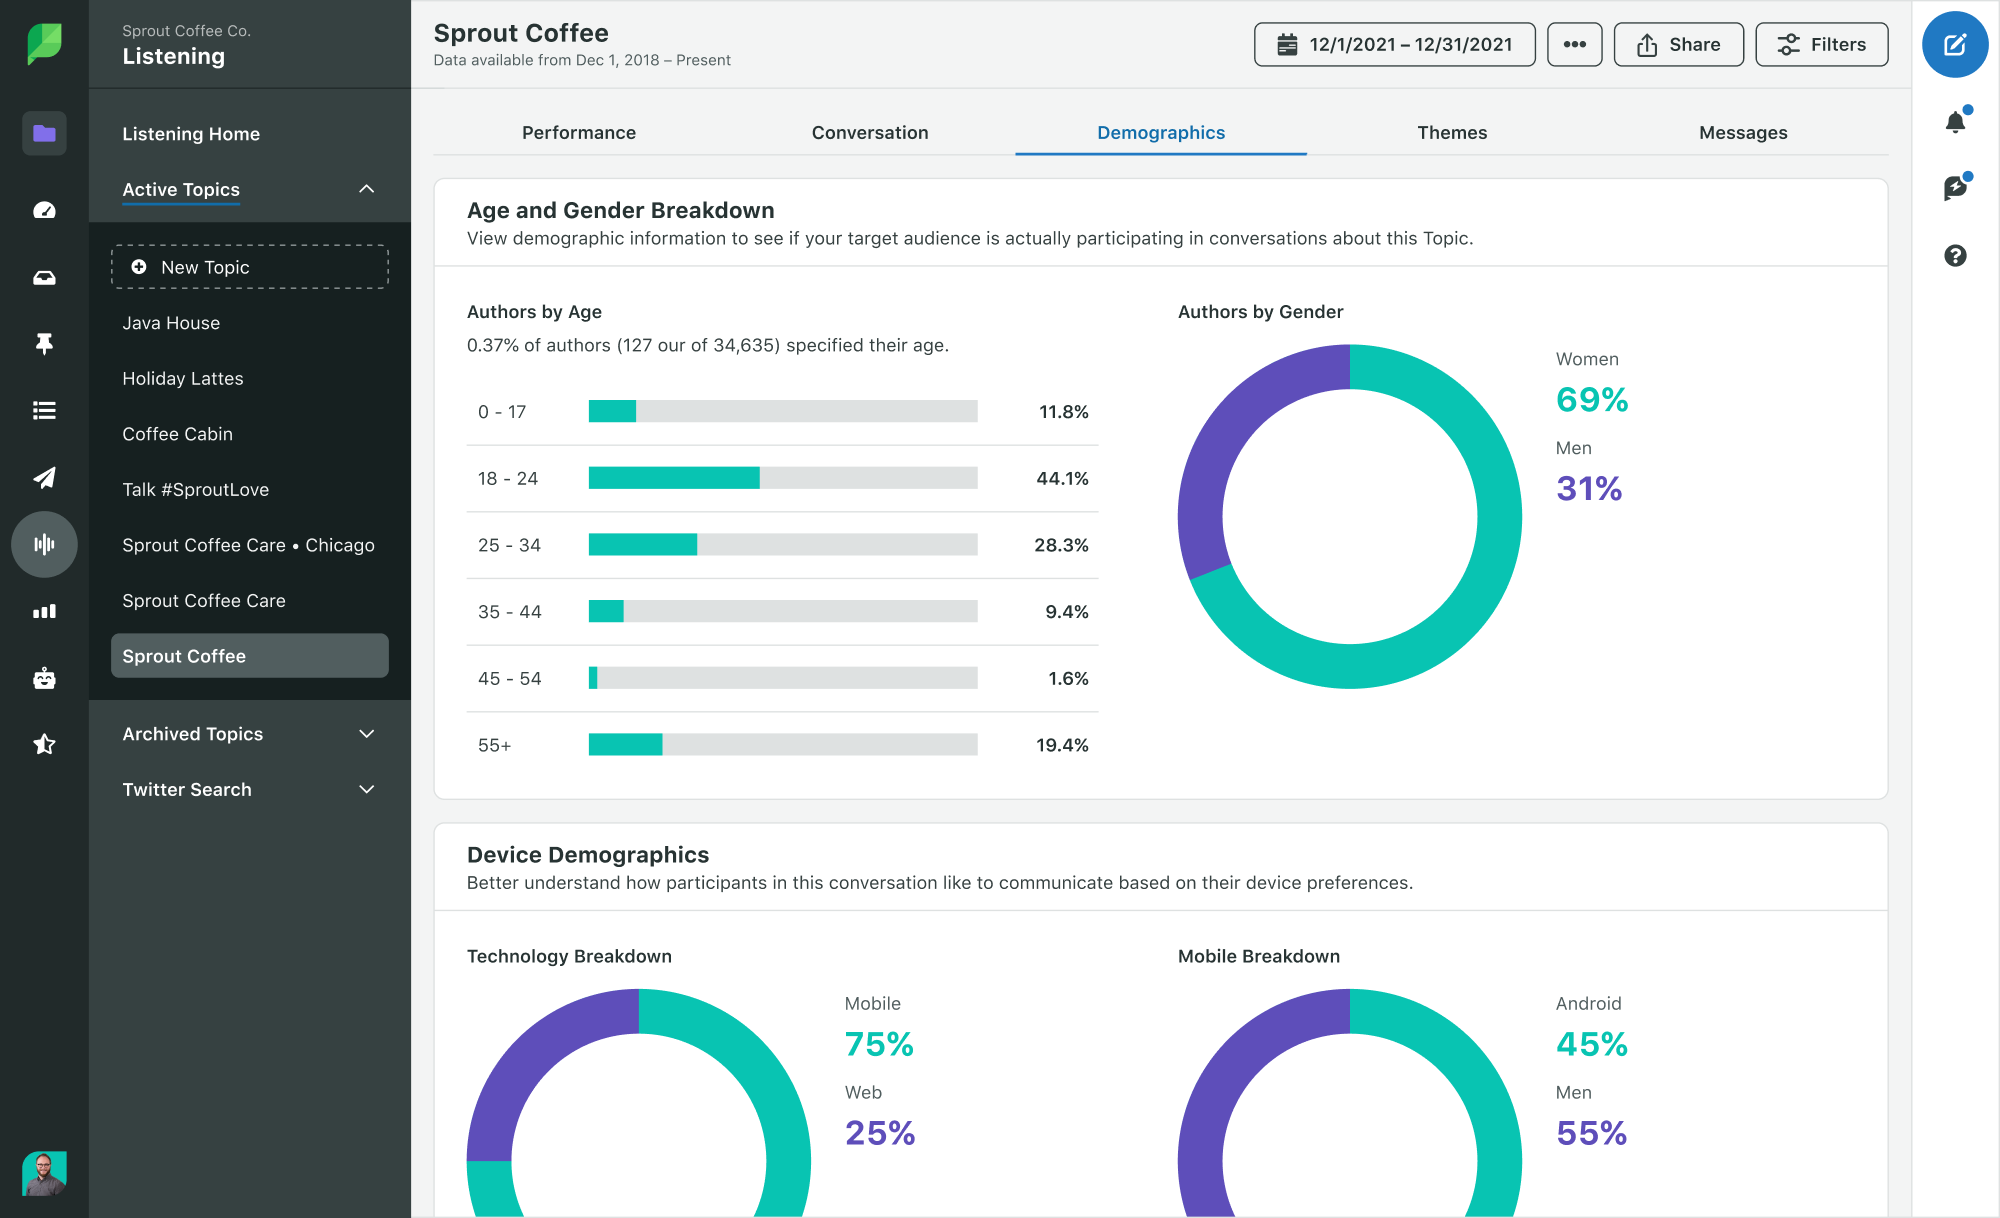Image resolution: width=2000 pixels, height=1218 pixels.
Task: Click the compose/edit icon top right
Action: coord(1956,43)
